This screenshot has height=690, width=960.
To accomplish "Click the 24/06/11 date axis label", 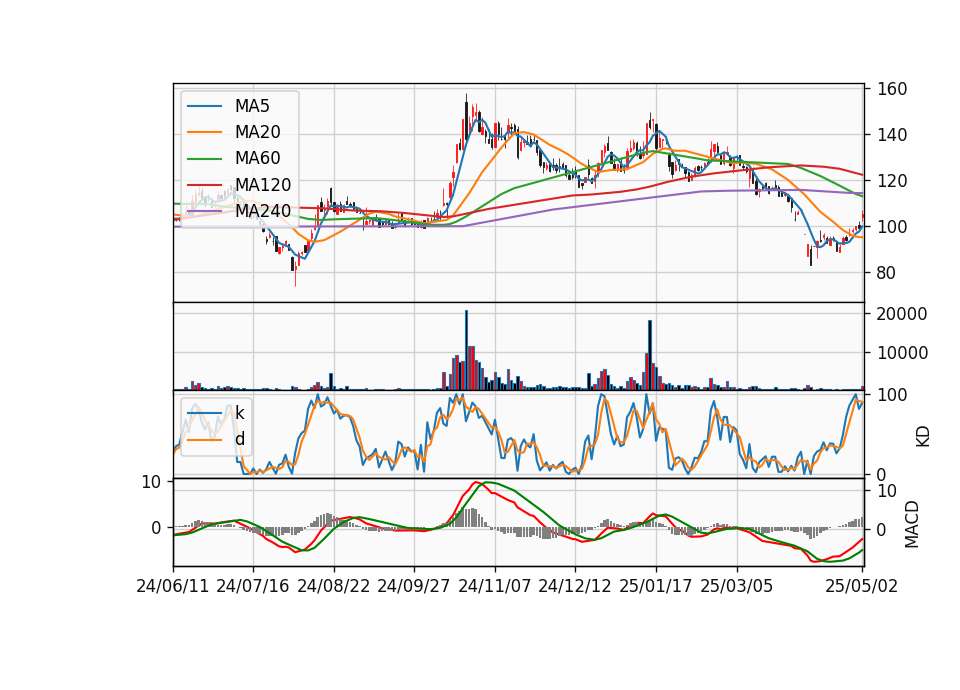I will (x=173, y=586).
